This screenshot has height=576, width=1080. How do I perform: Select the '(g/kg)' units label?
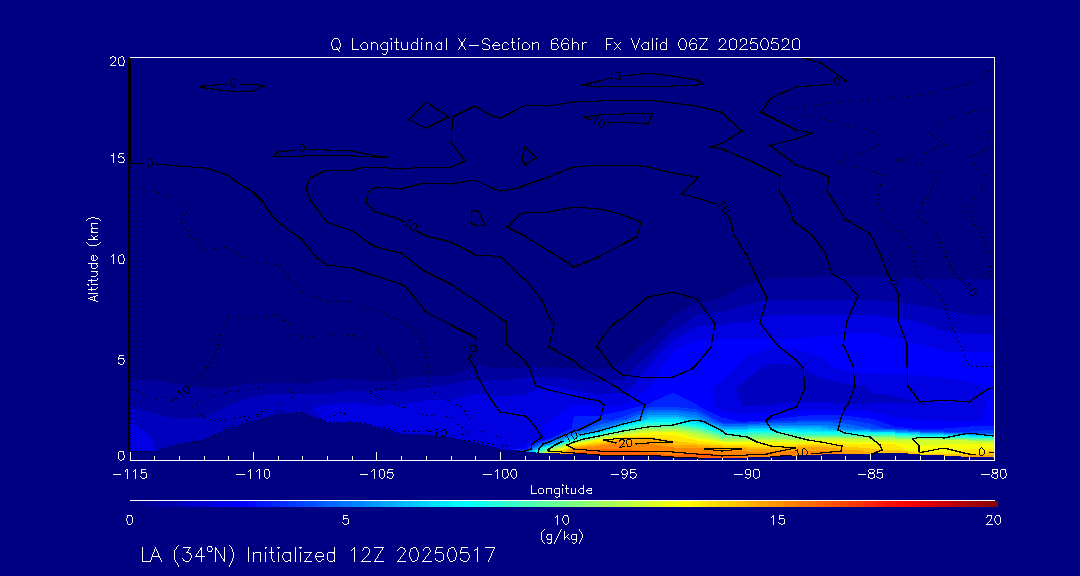click(x=561, y=537)
